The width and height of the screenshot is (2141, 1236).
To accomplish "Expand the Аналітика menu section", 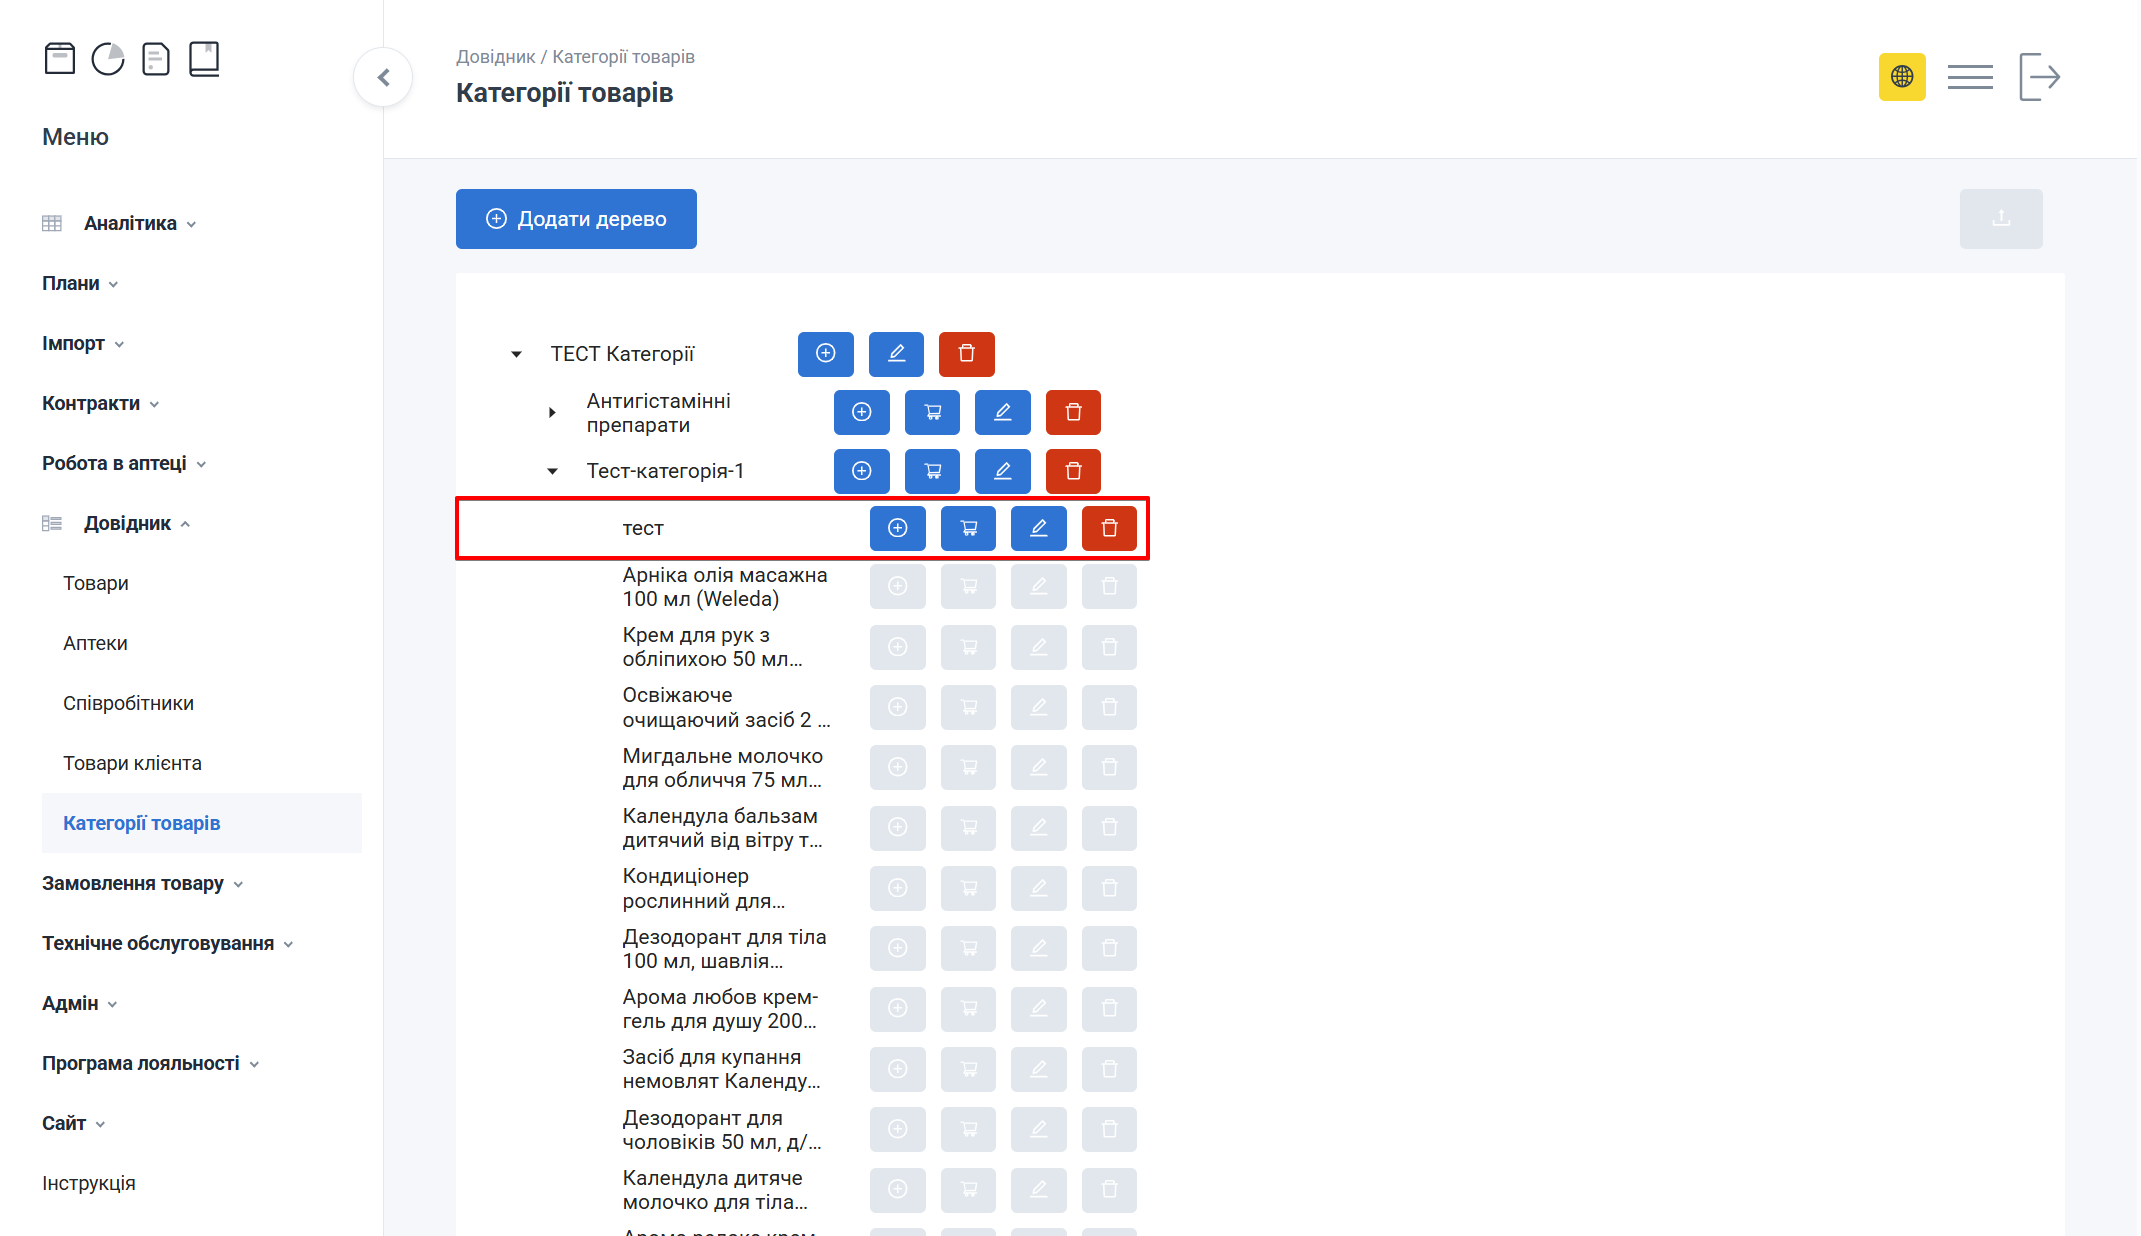I will 130,223.
